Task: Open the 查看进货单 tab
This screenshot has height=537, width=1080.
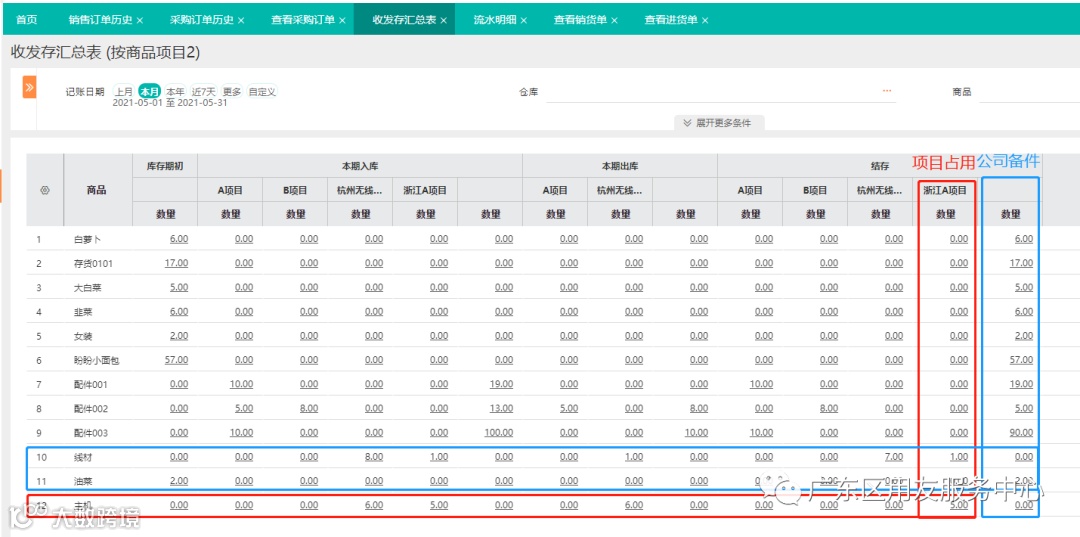Action: [x=672, y=19]
